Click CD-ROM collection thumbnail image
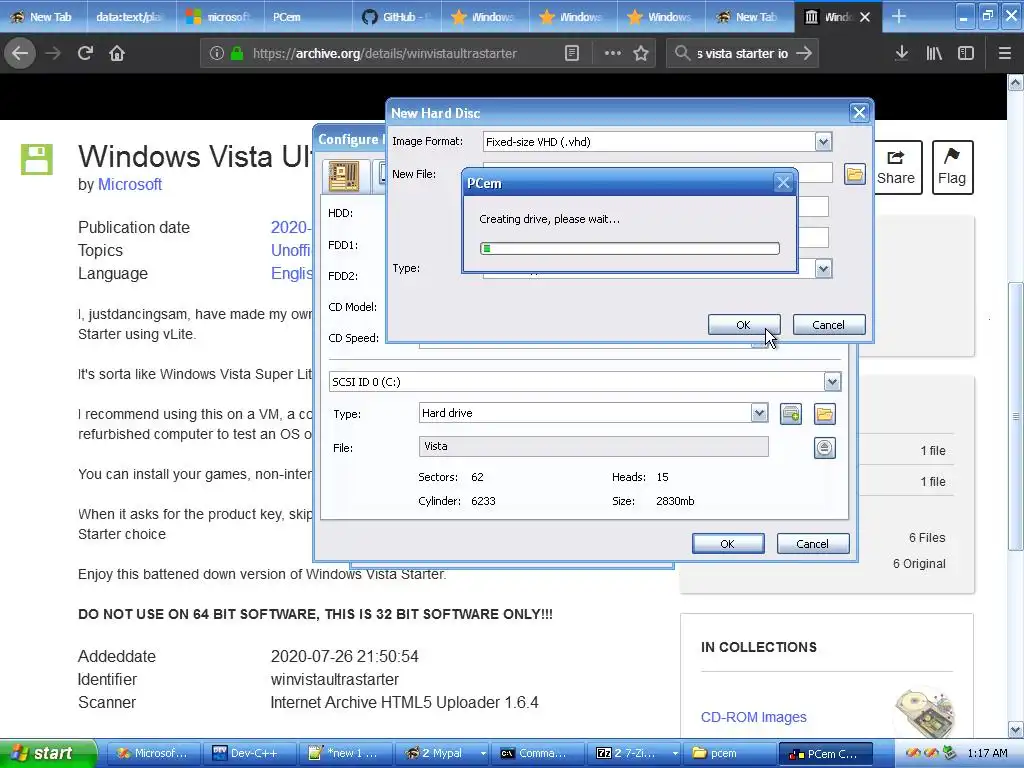This screenshot has width=1024, height=768. [923, 712]
